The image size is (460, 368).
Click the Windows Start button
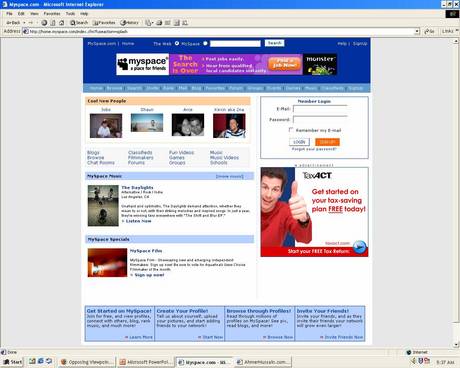tap(13, 362)
